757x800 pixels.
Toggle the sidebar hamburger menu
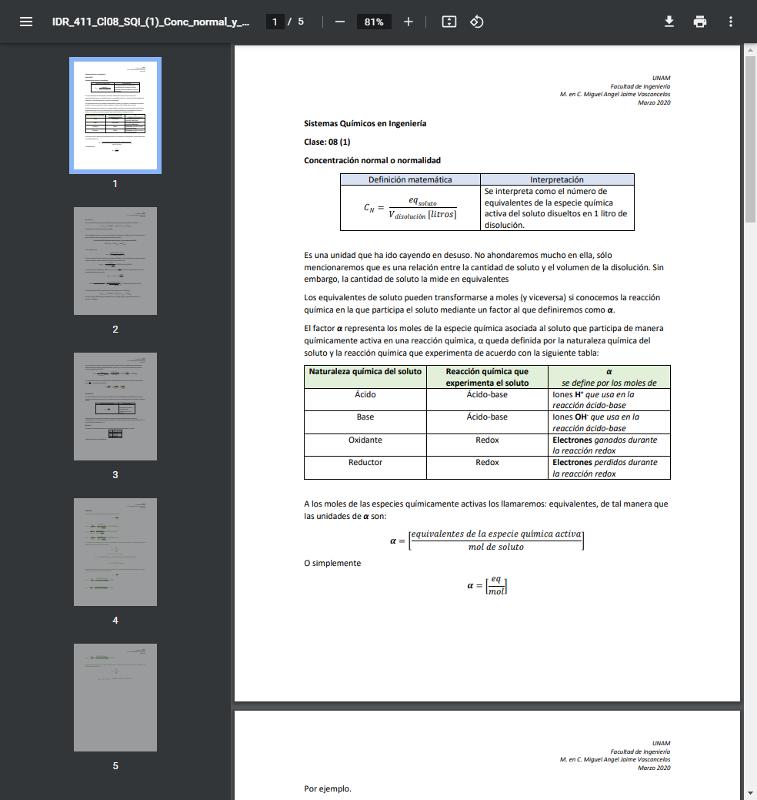pyautogui.click(x=26, y=21)
